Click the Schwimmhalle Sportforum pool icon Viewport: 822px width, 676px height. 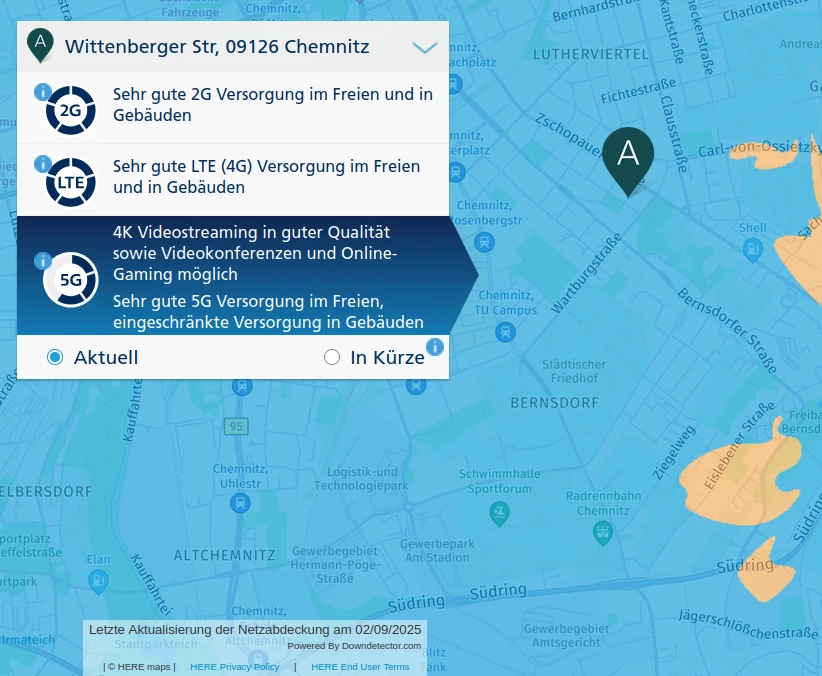point(499,513)
